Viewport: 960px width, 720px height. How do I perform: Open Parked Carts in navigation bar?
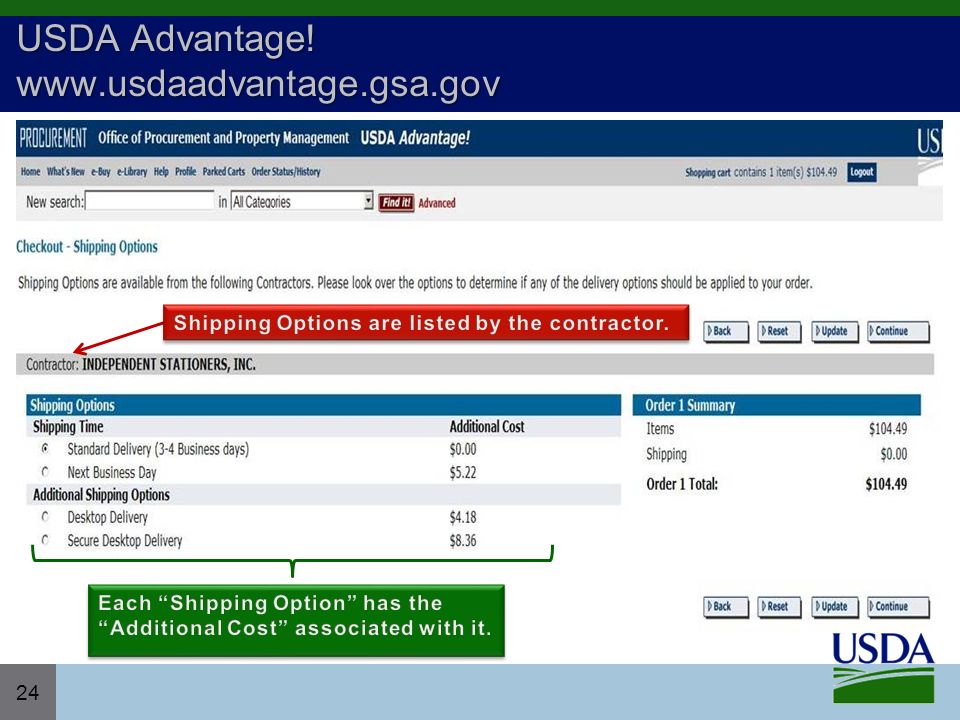pos(223,171)
